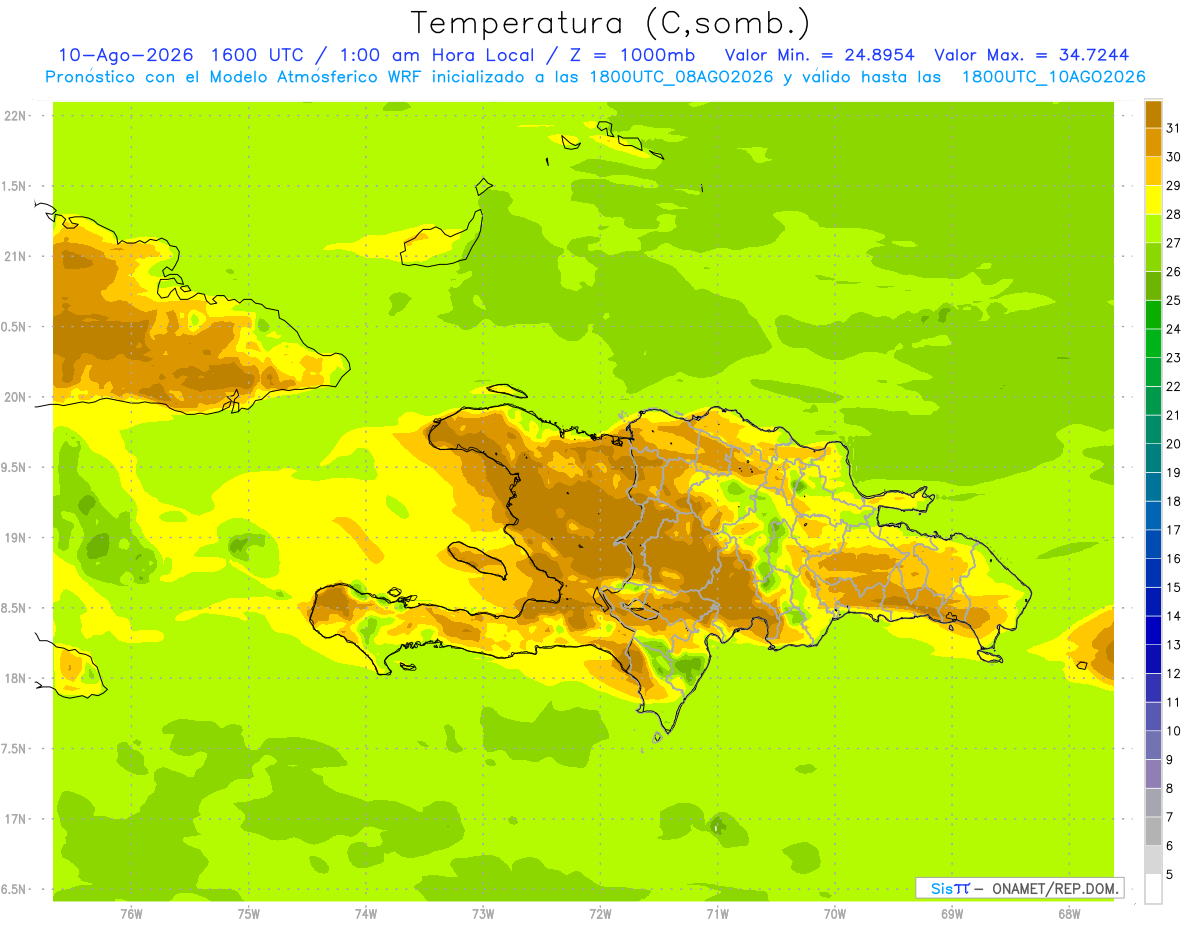Image resolution: width=1200 pixels, height=927 pixels.
Task: Click the legend value '14'
Action: click(x=1174, y=616)
